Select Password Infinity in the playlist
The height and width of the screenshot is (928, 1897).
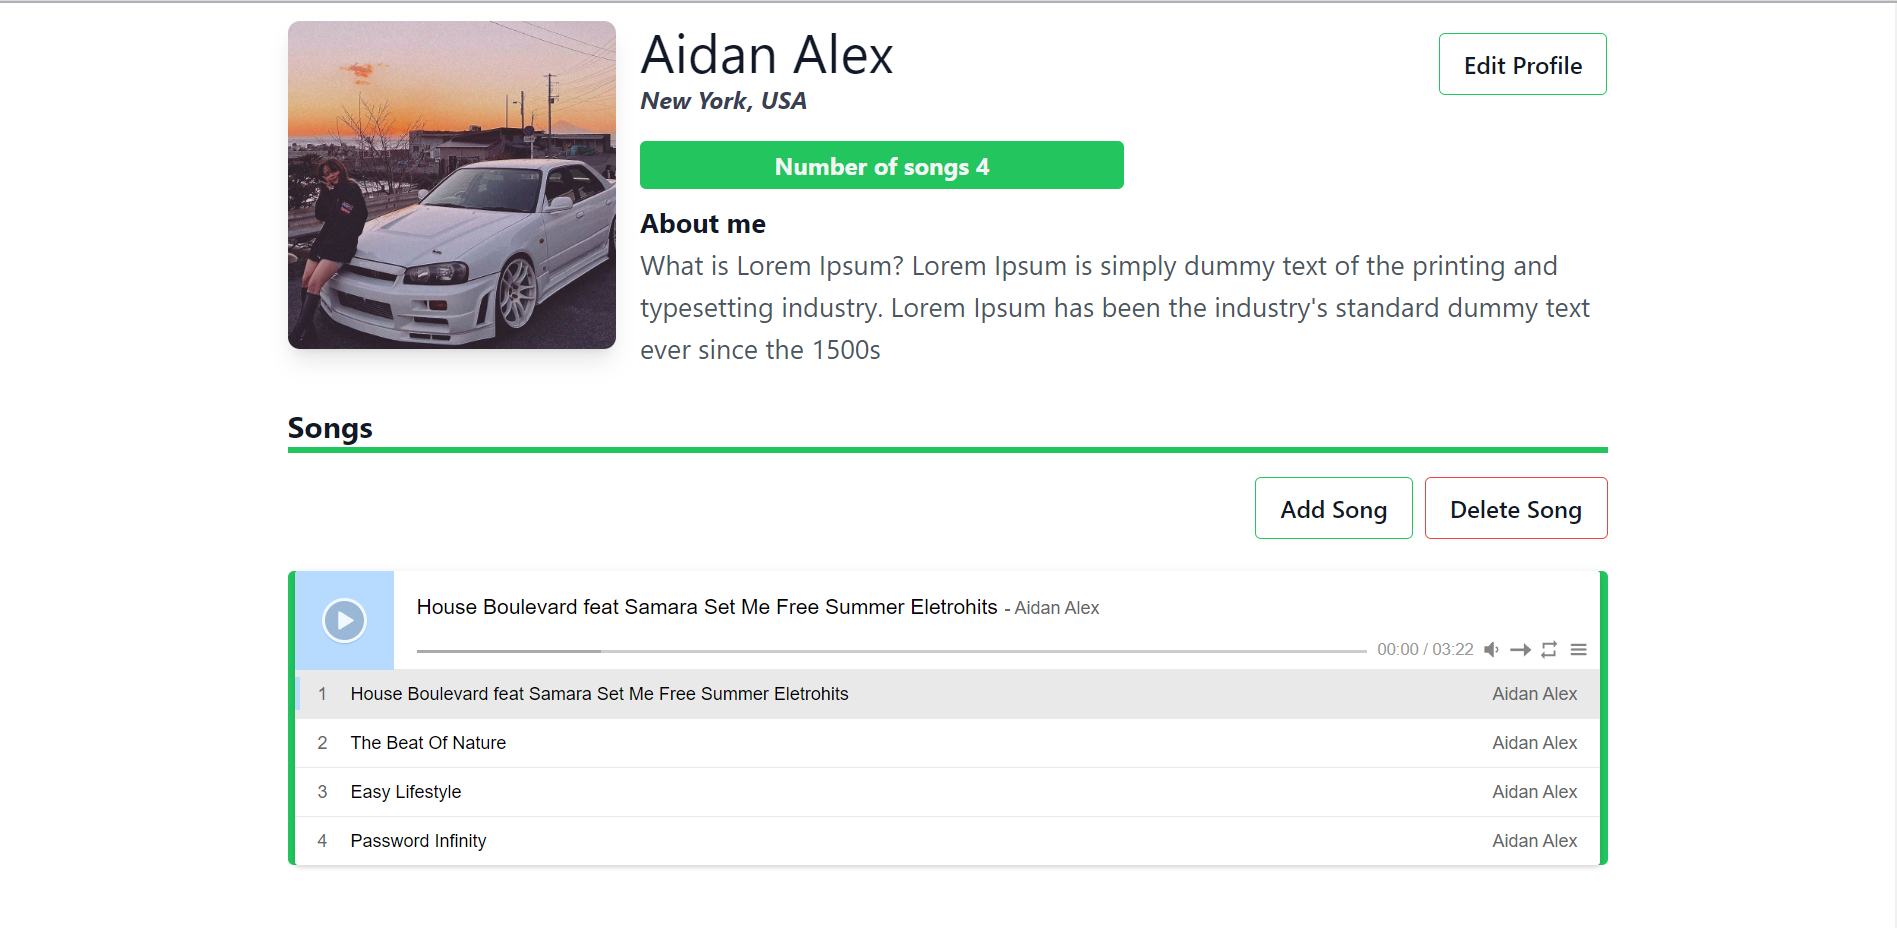tap(418, 841)
